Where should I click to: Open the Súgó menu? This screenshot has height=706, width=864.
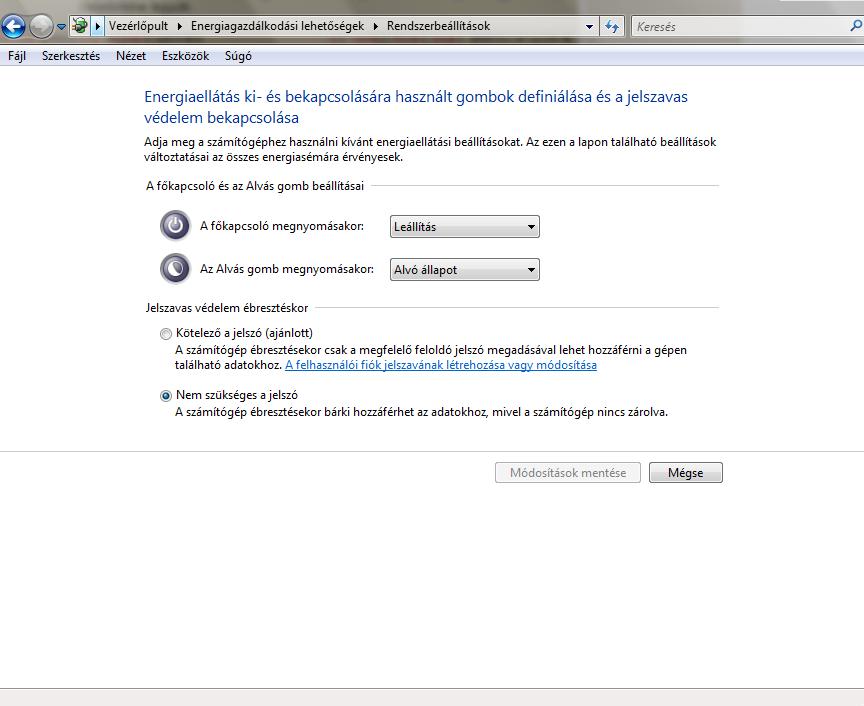coord(238,56)
